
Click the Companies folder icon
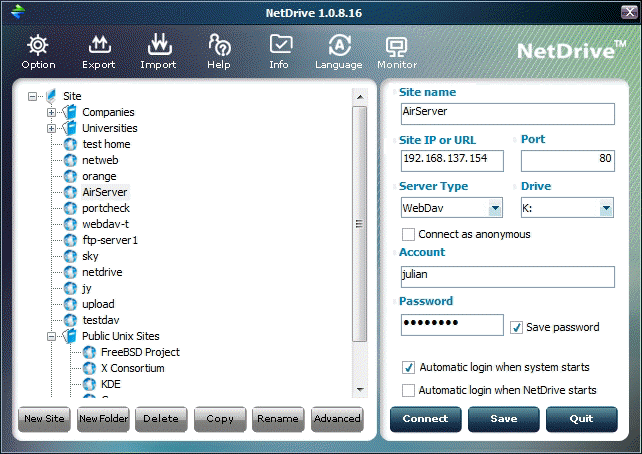coord(70,112)
